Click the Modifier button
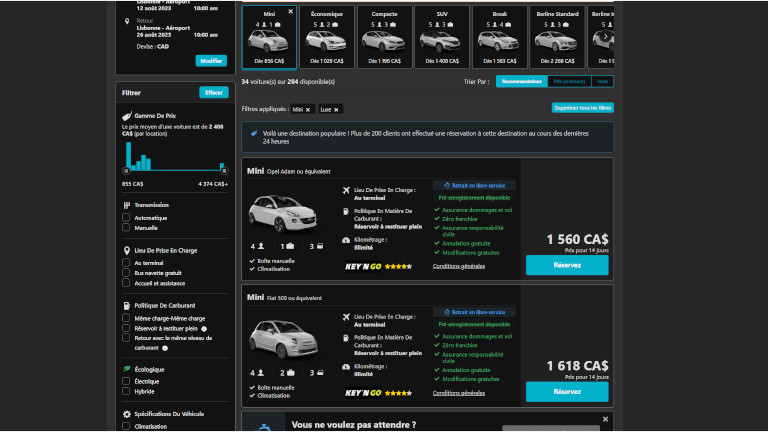Screen dimensions: 768x432 [211, 61]
